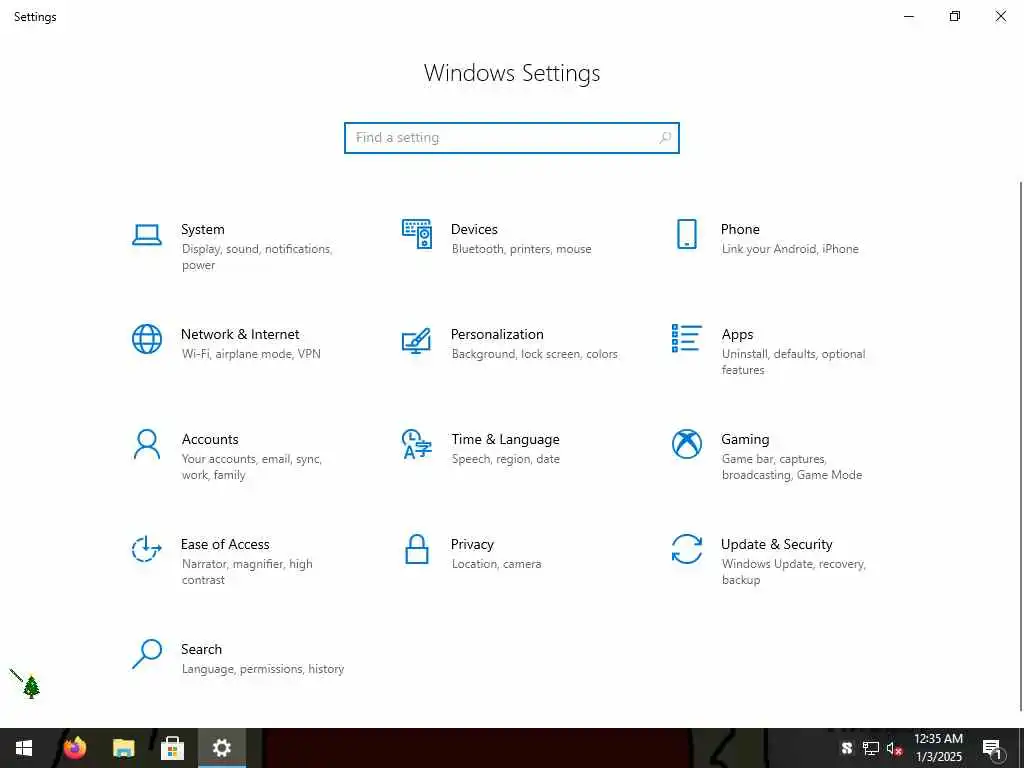This screenshot has height=768, width=1024.
Task: Open the System settings title
Action: coord(202,229)
